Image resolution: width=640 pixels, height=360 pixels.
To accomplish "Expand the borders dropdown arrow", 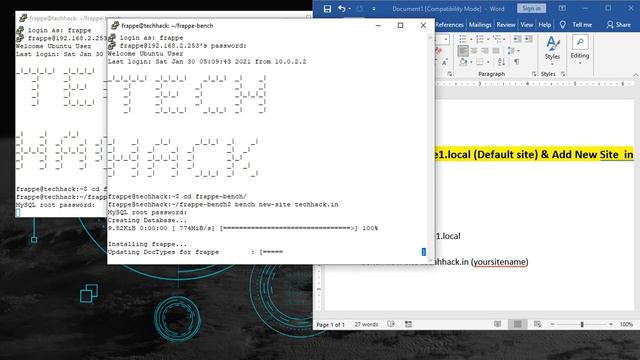I will pyautogui.click(x=488, y=62).
